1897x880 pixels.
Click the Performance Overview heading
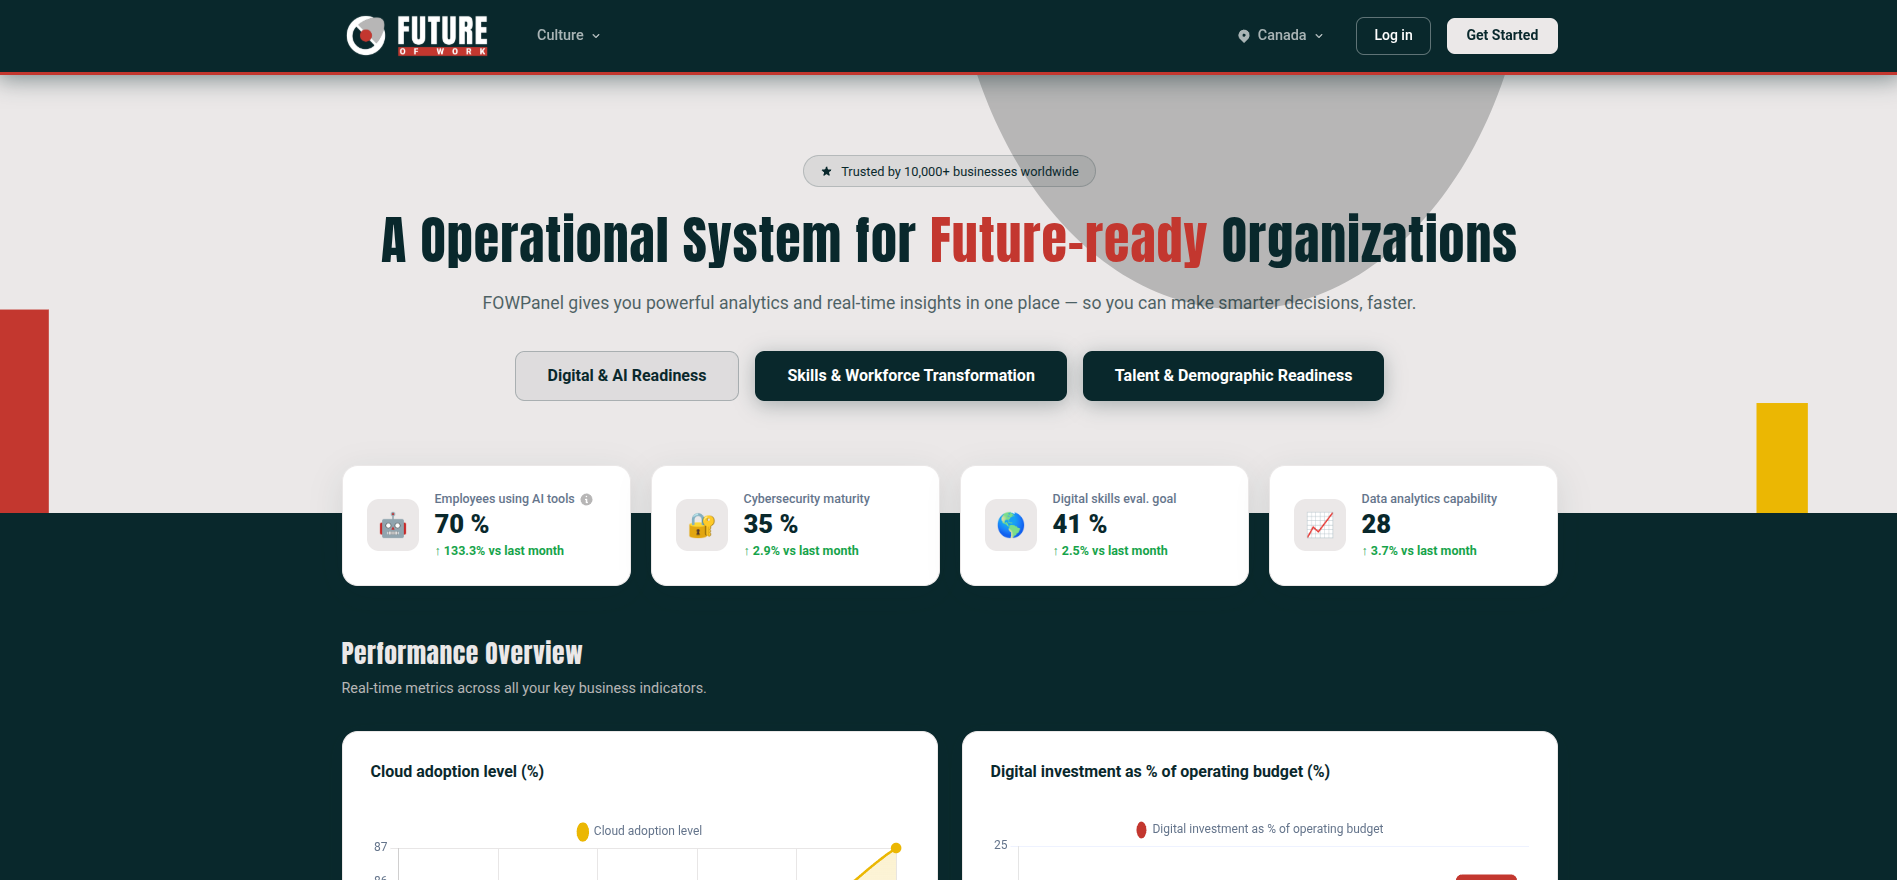462,653
